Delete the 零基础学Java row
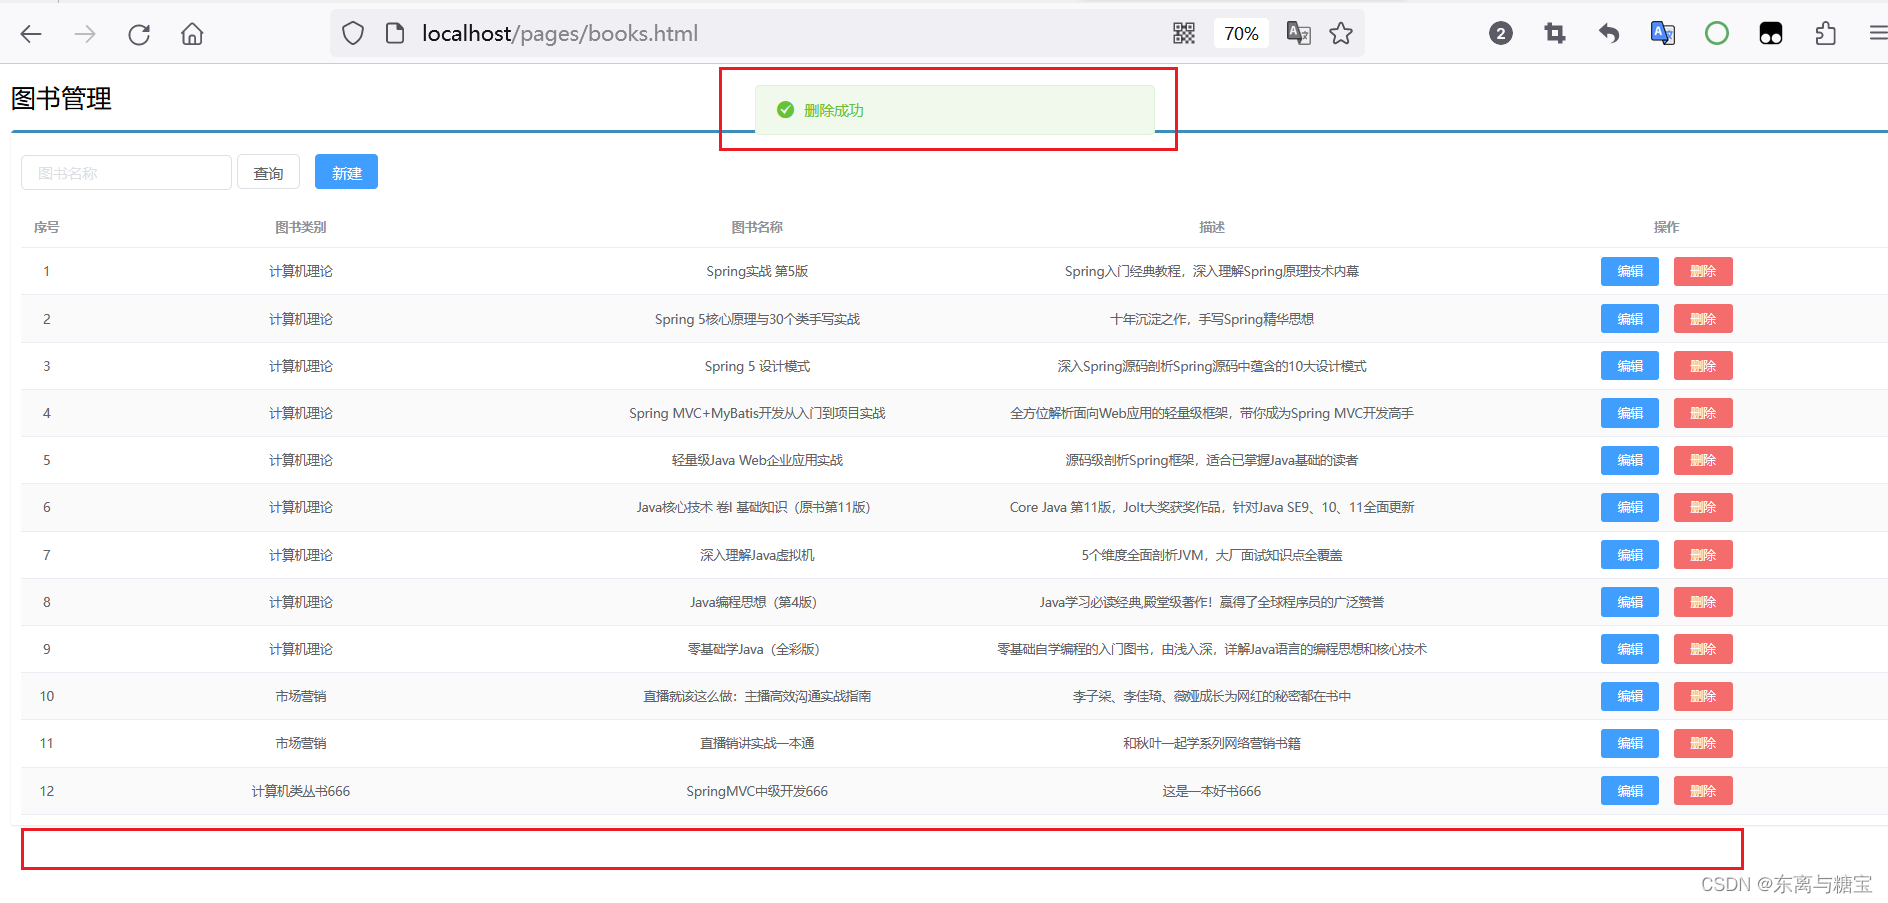This screenshot has height=903, width=1888. 1703,649
